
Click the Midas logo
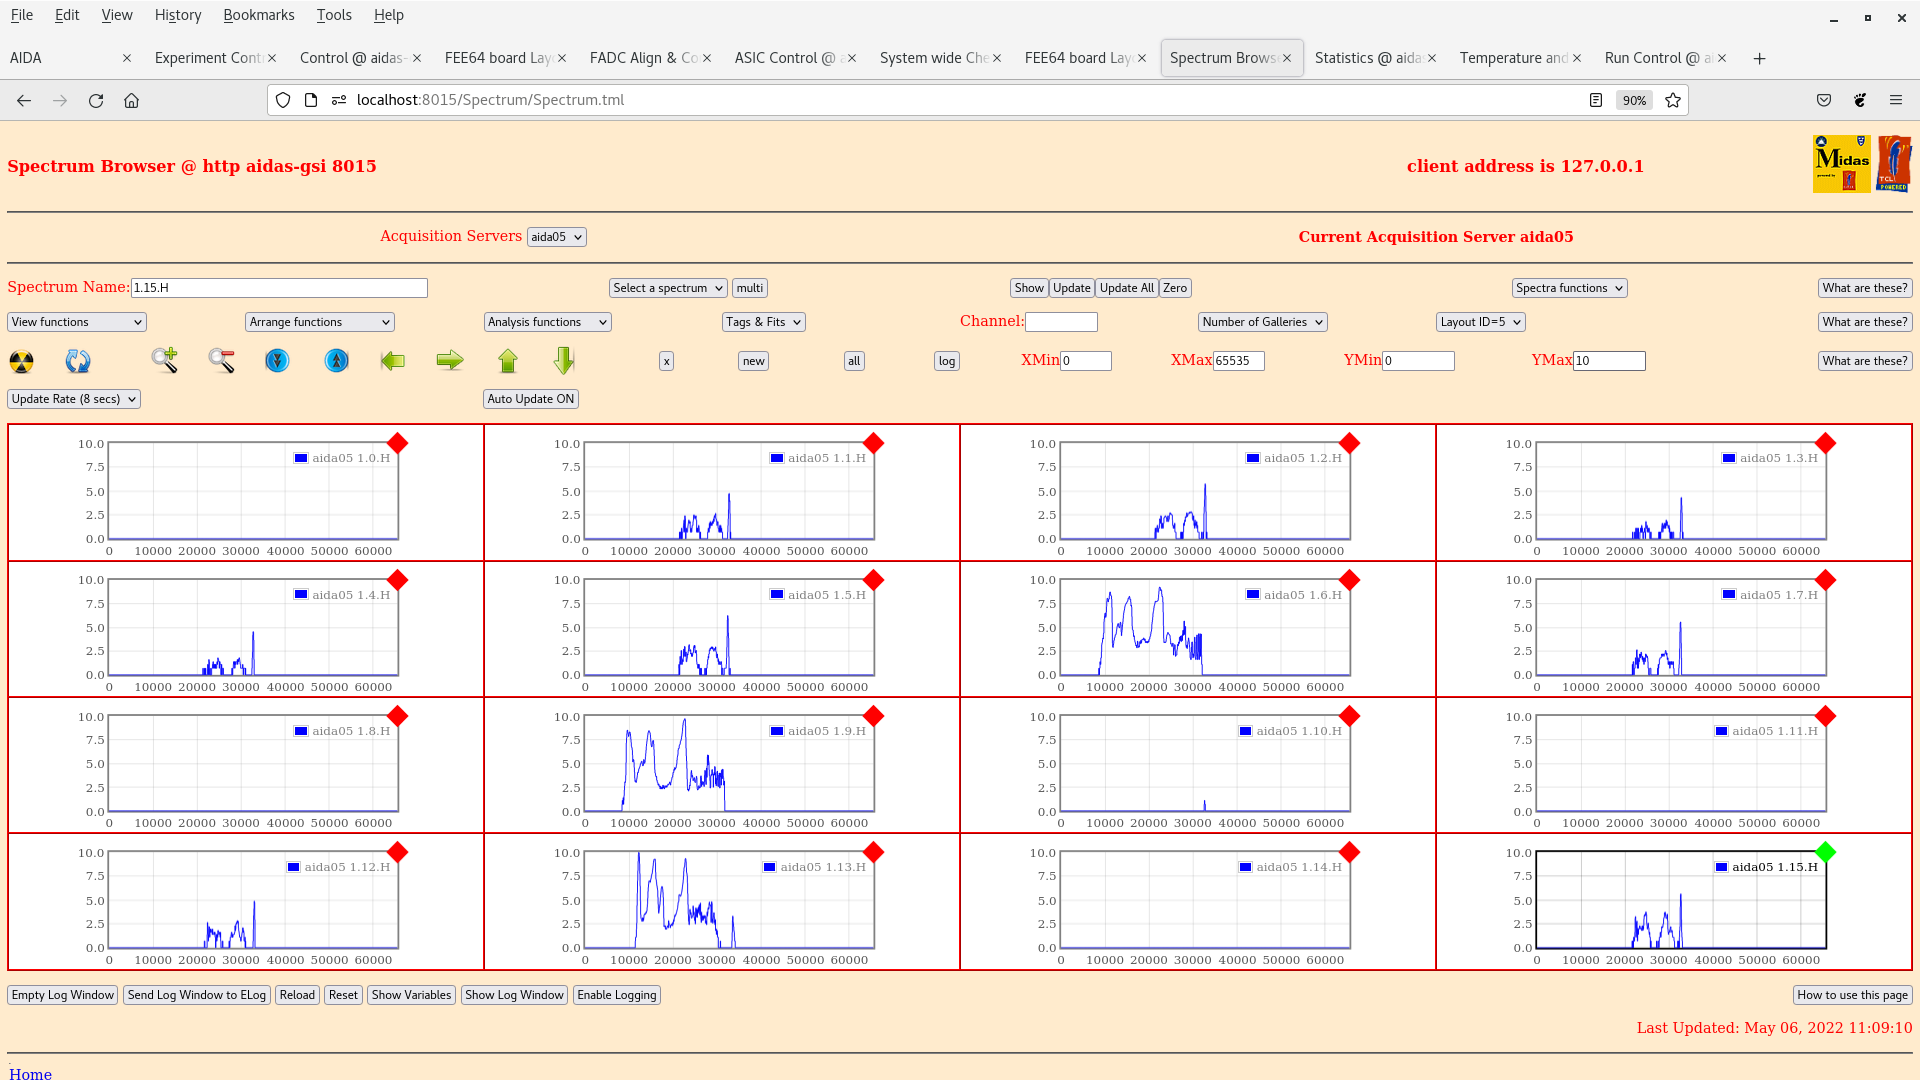click(1841, 164)
